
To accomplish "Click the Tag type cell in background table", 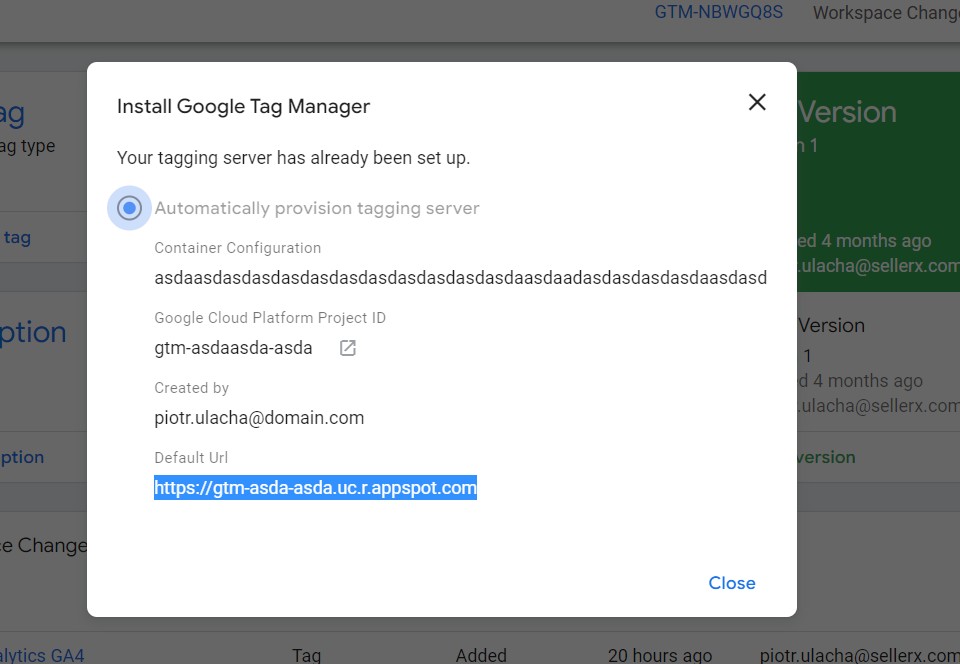I will [x=306, y=655].
